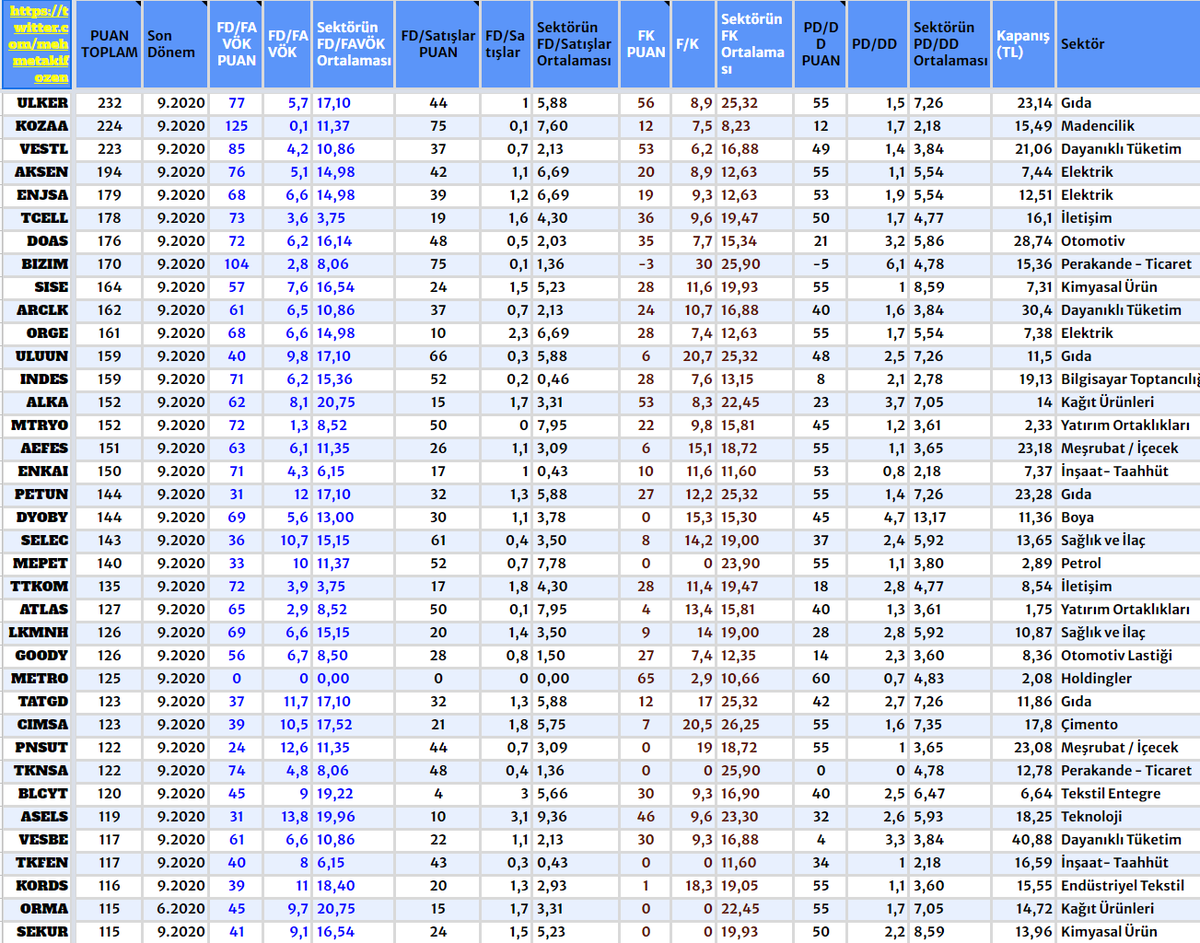Click the ENJSA ticker cell

(38, 195)
